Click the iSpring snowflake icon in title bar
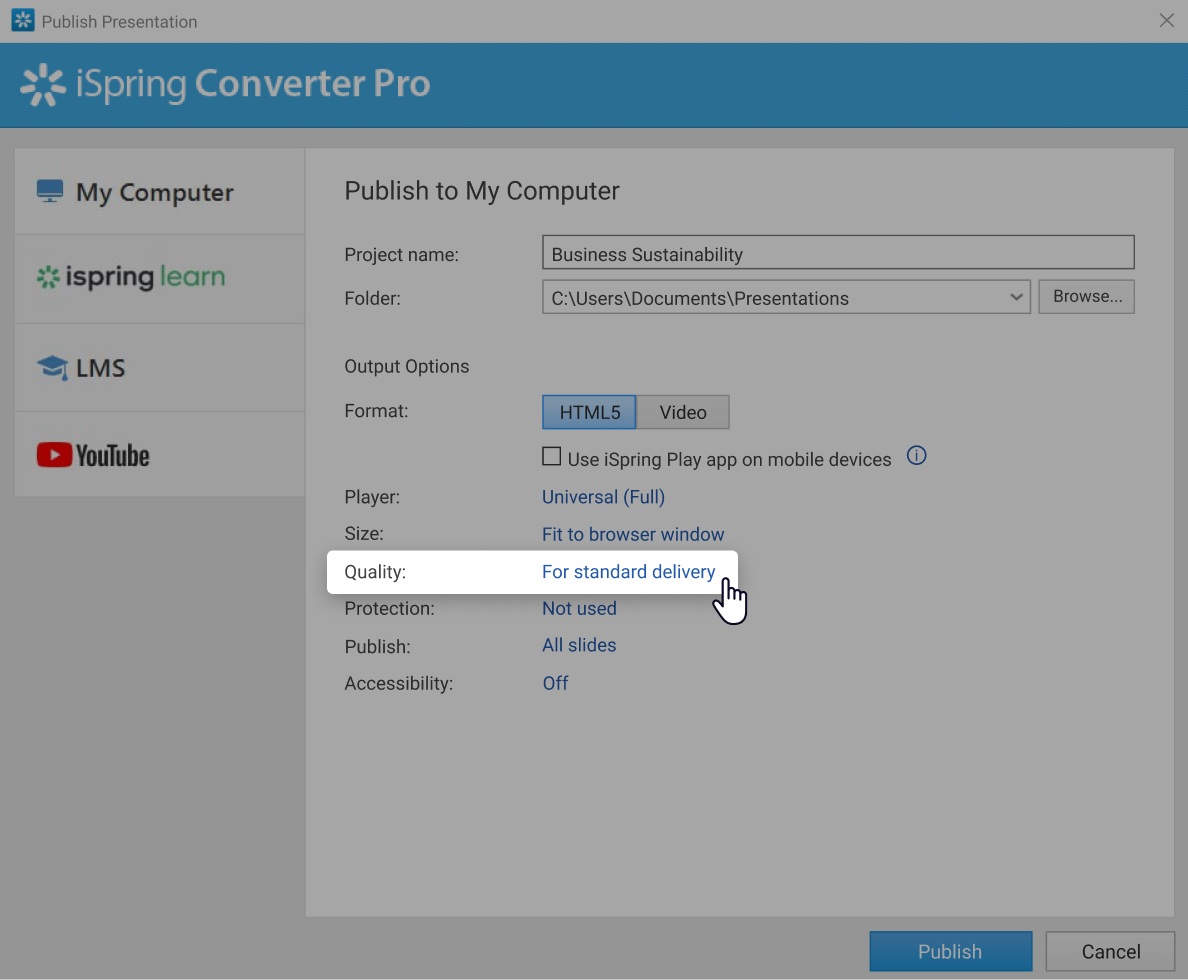Image resolution: width=1188 pixels, height=980 pixels. click(x=23, y=20)
